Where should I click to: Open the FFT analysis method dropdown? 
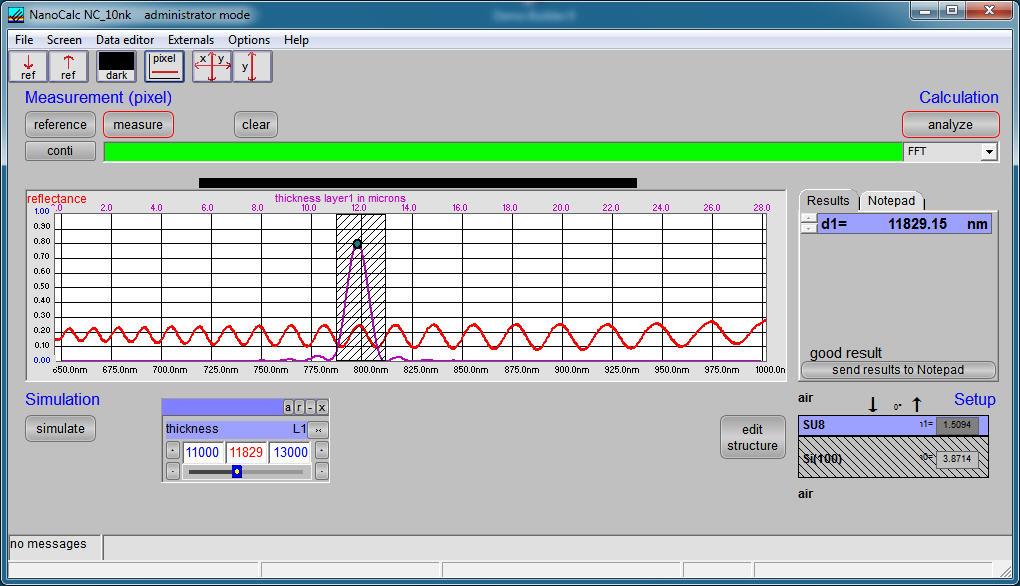(x=989, y=152)
